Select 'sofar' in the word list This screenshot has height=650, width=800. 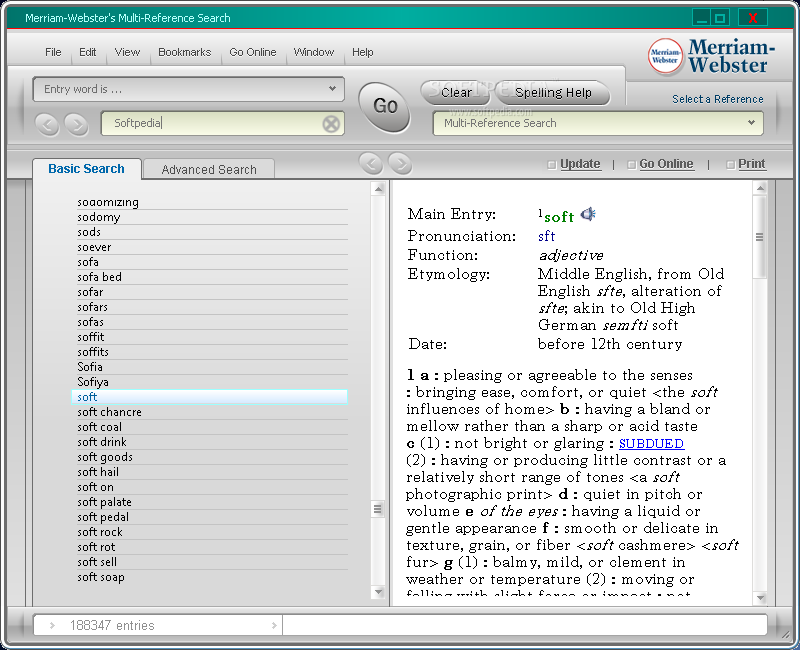click(210, 292)
